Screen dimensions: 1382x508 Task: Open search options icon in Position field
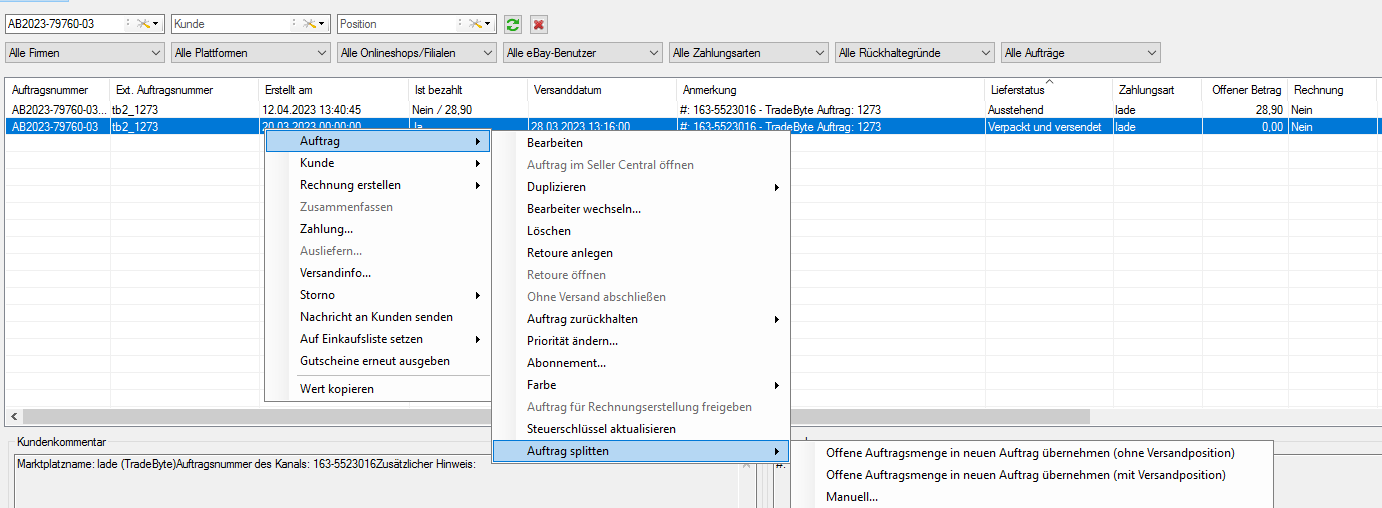(480, 23)
